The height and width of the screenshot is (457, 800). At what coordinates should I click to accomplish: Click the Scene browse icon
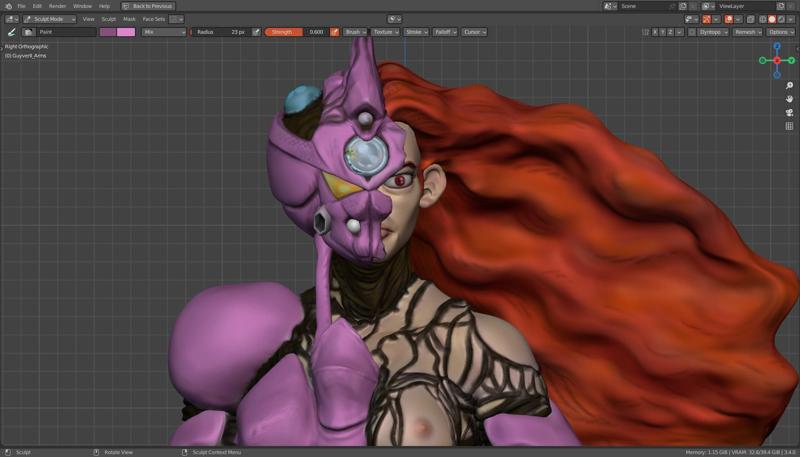[x=610, y=6]
